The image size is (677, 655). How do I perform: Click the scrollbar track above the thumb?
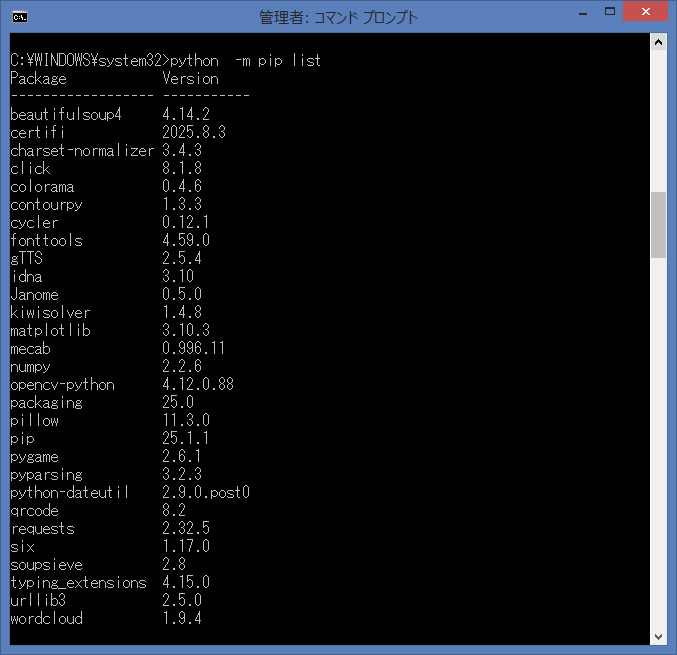pyautogui.click(x=658, y=120)
